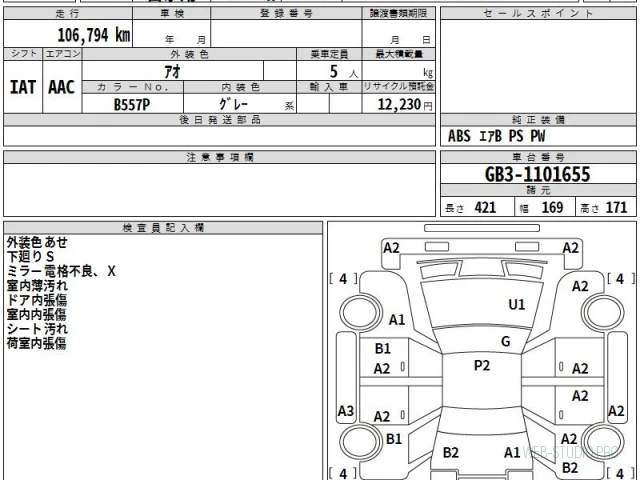Image resolution: width=640 pixels, height=480 pixels.
Task: Select the セールスポイント header
Action: 538,13
